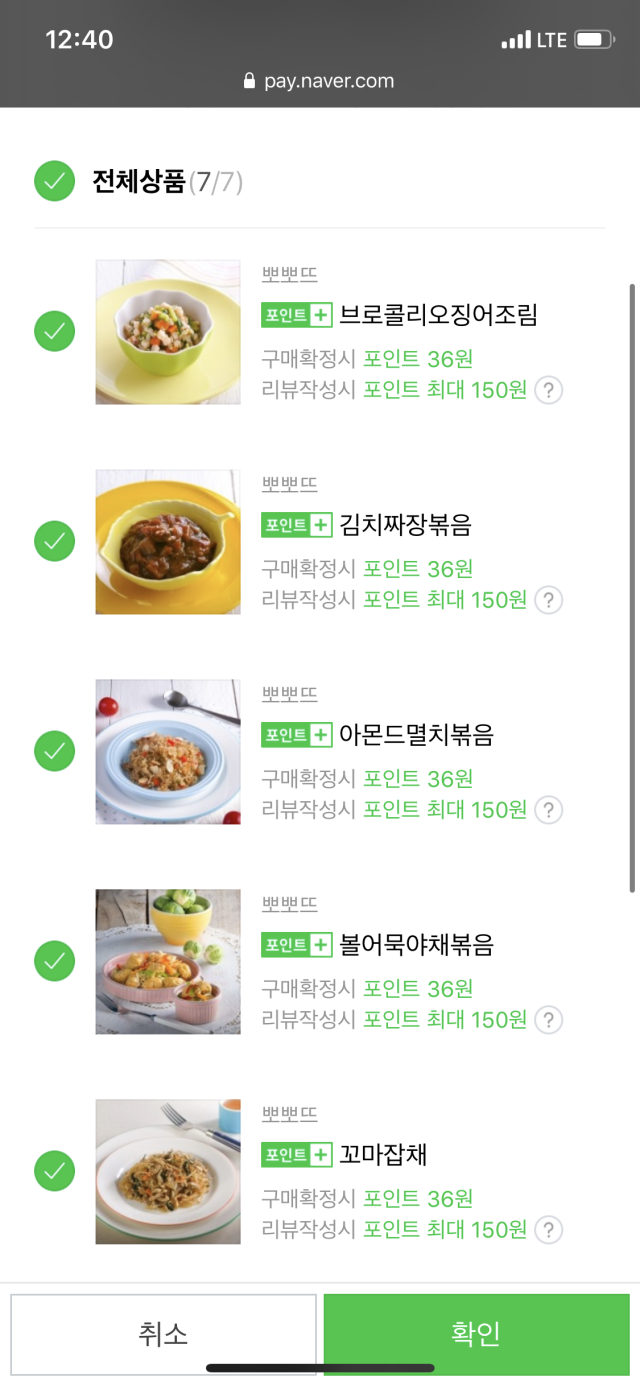Viewport: 640px width, 1386px height.
Task: Tap the lock icon before pay.naver.com
Action: tap(250, 82)
